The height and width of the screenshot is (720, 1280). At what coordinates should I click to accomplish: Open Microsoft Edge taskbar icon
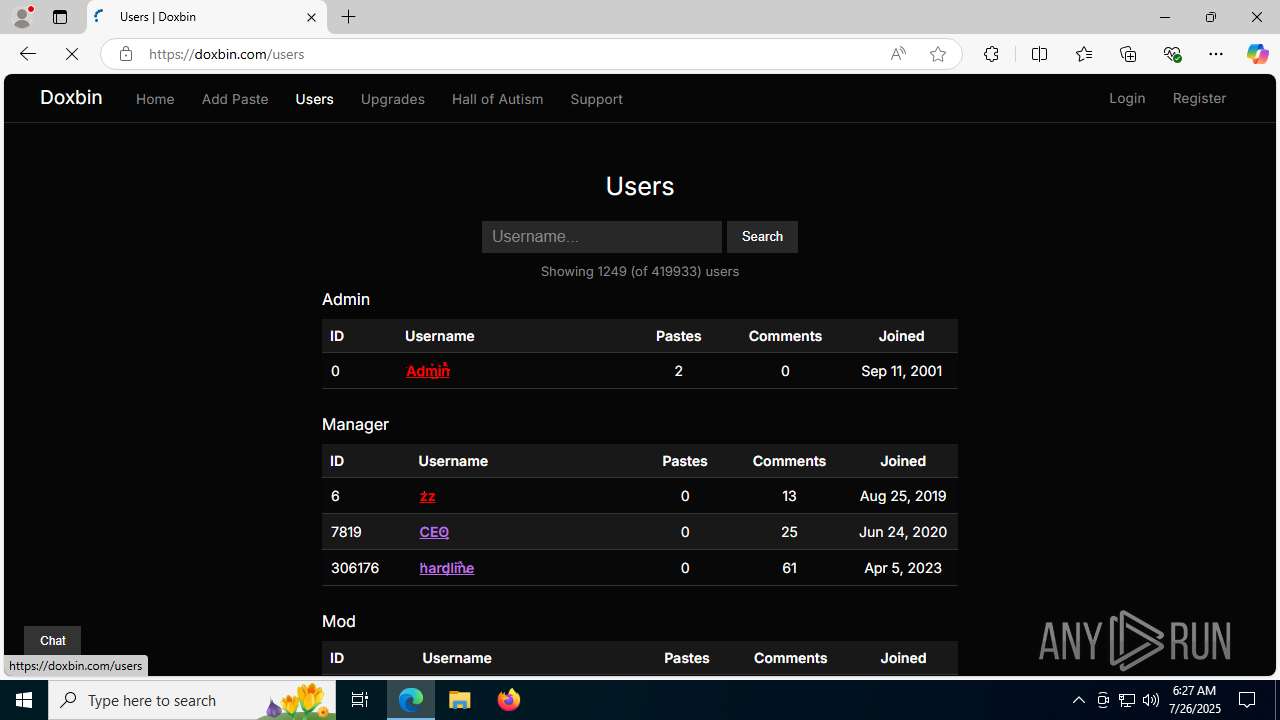[x=411, y=700]
